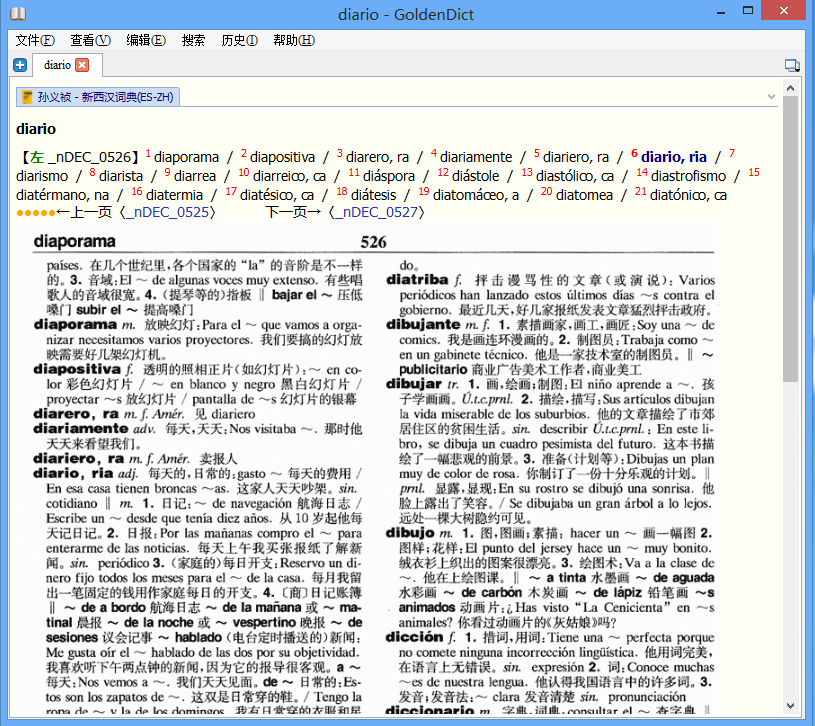
Task: Open the 查看(V) menu
Action: (90, 40)
